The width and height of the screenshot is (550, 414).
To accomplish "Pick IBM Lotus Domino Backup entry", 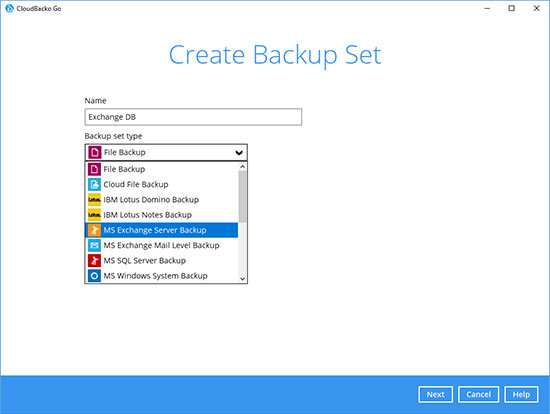I will (161, 200).
